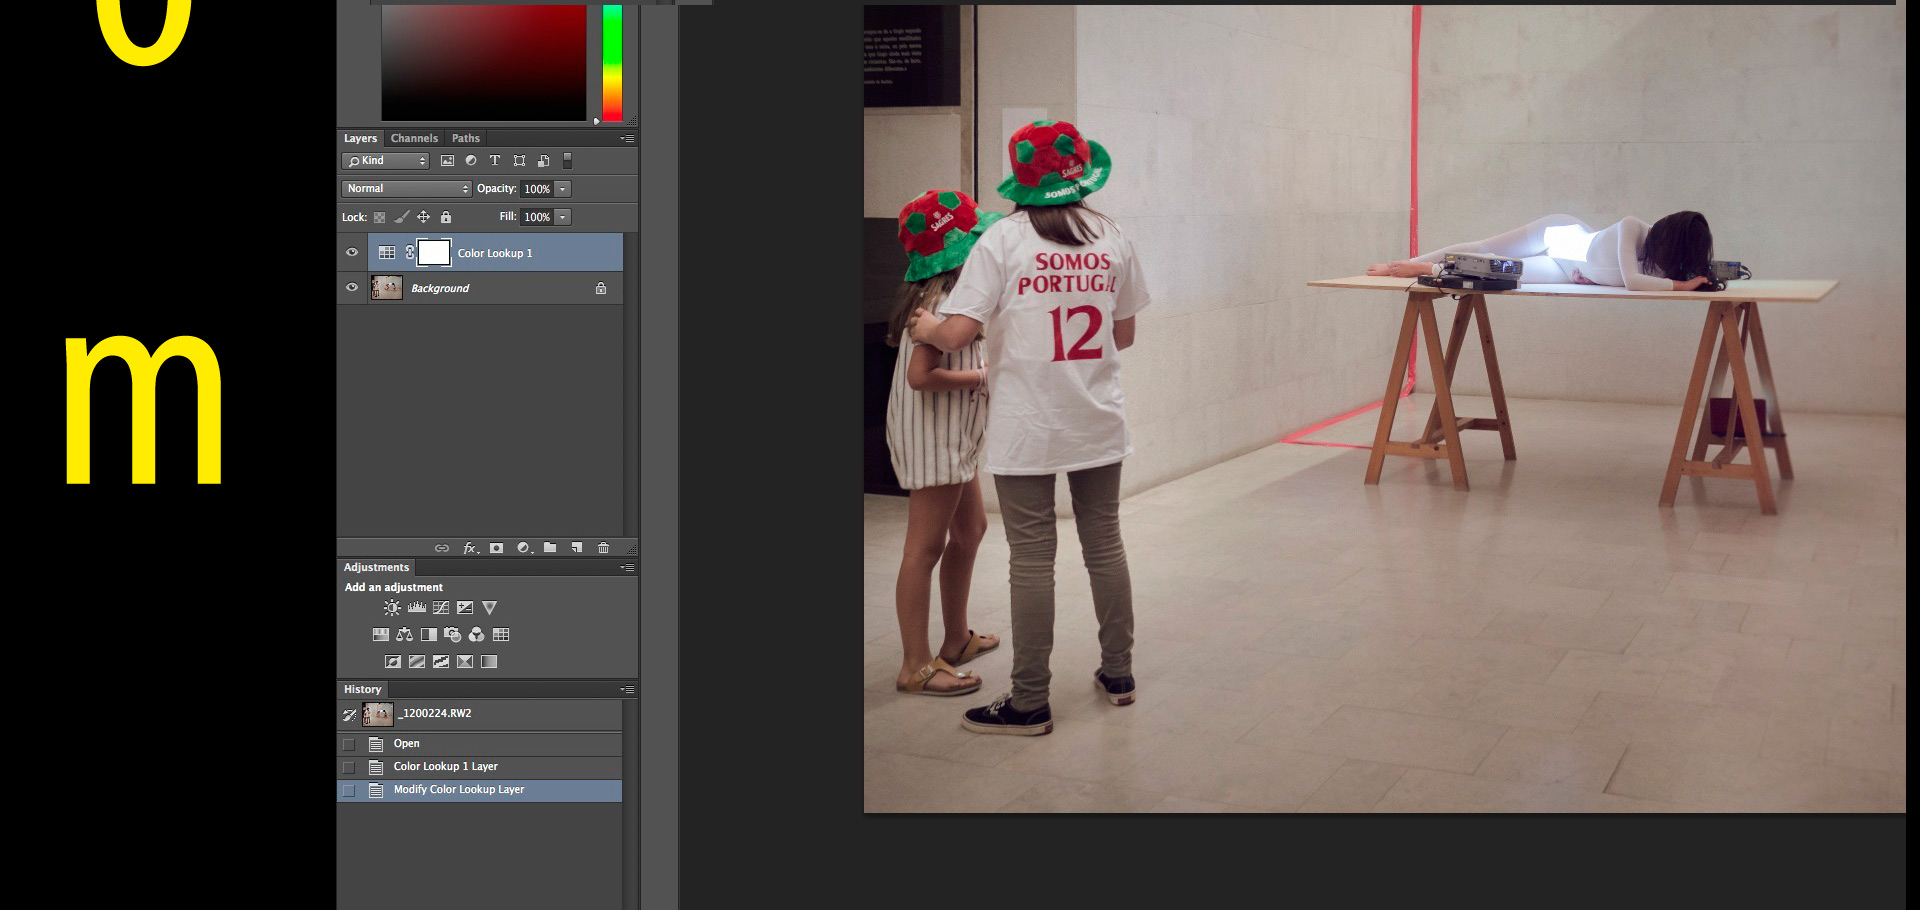Lock image pixels with brush icon
Viewport: 1920px width, 910px height.
point(401,217)
